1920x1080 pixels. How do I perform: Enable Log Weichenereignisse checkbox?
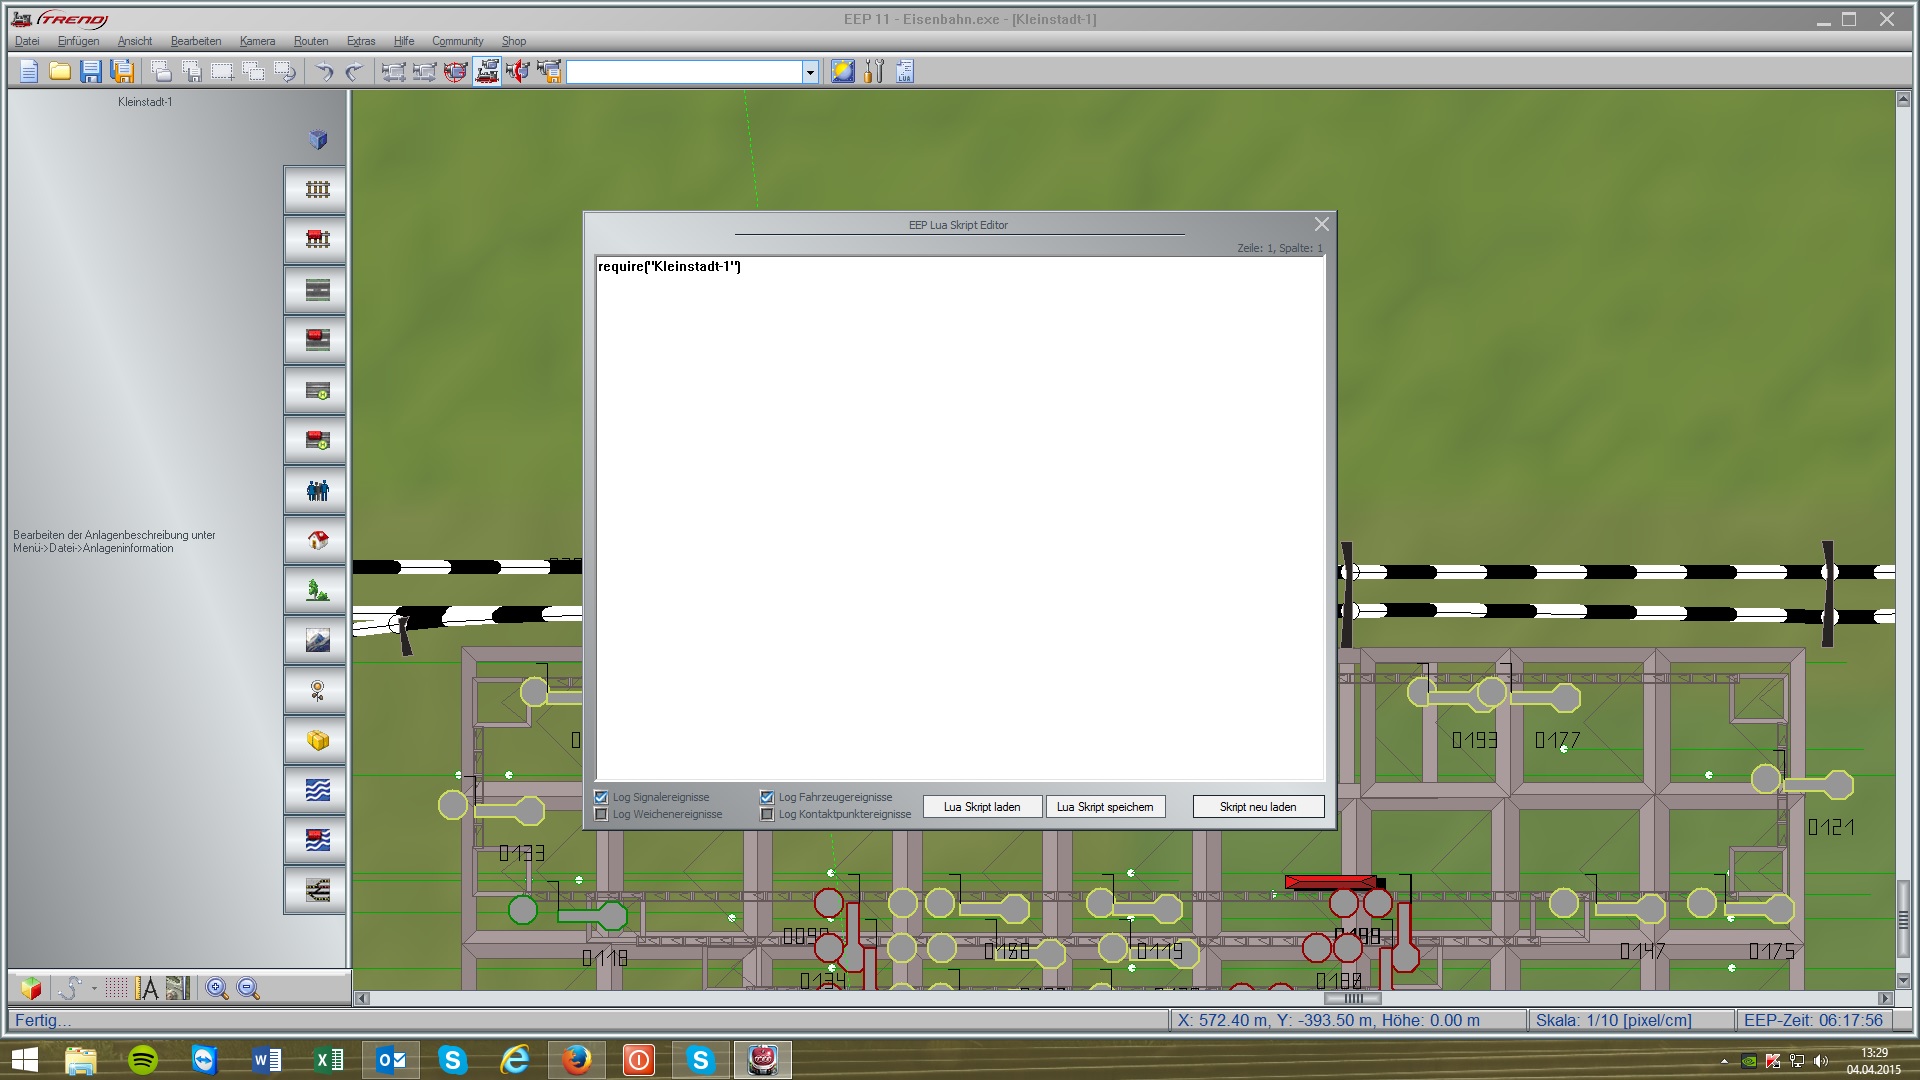tap(601, 814)
